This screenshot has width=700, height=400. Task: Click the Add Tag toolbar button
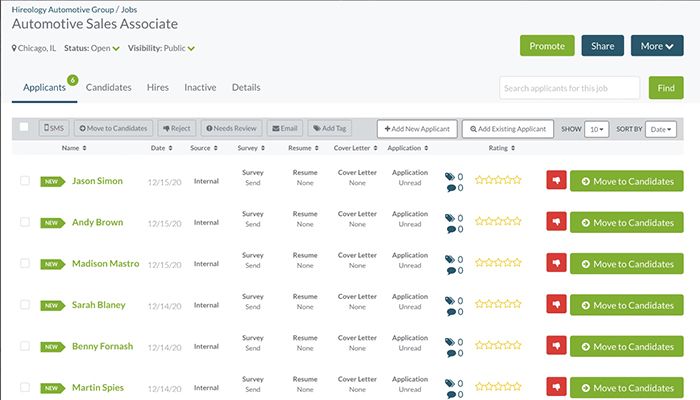point(328,129)
